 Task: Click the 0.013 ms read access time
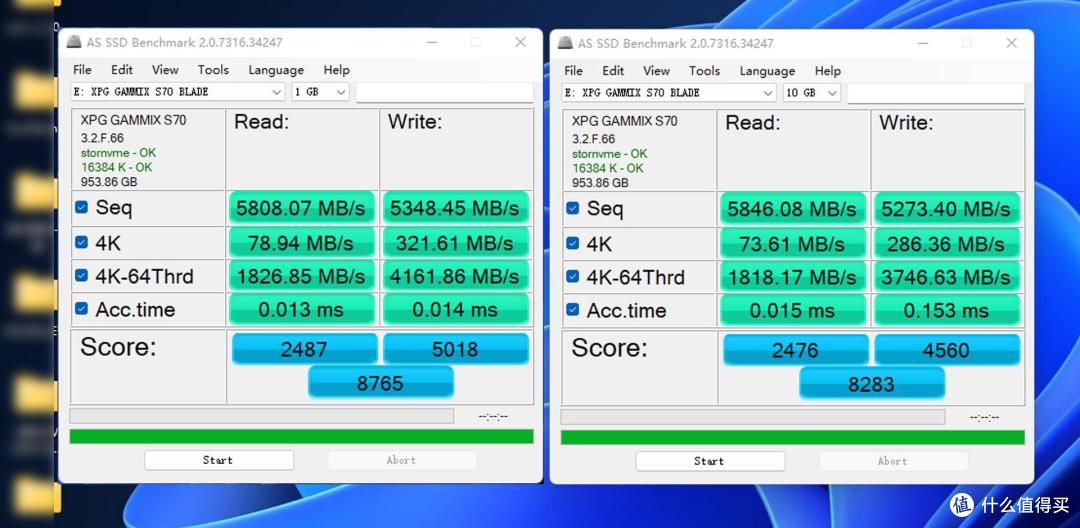301,309
